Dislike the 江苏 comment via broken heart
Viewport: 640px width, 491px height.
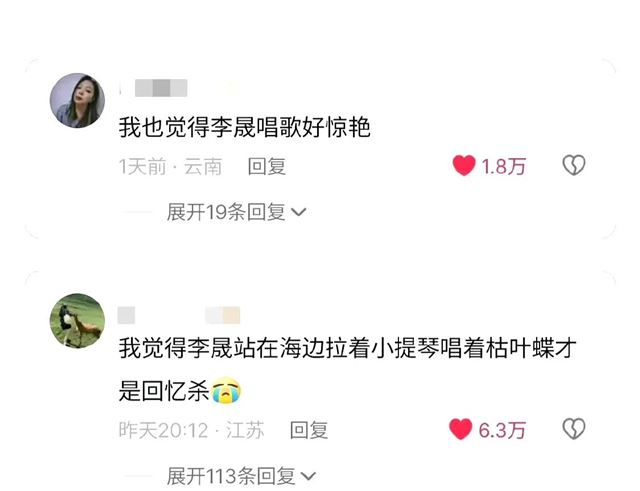click(x=574, y=429)
